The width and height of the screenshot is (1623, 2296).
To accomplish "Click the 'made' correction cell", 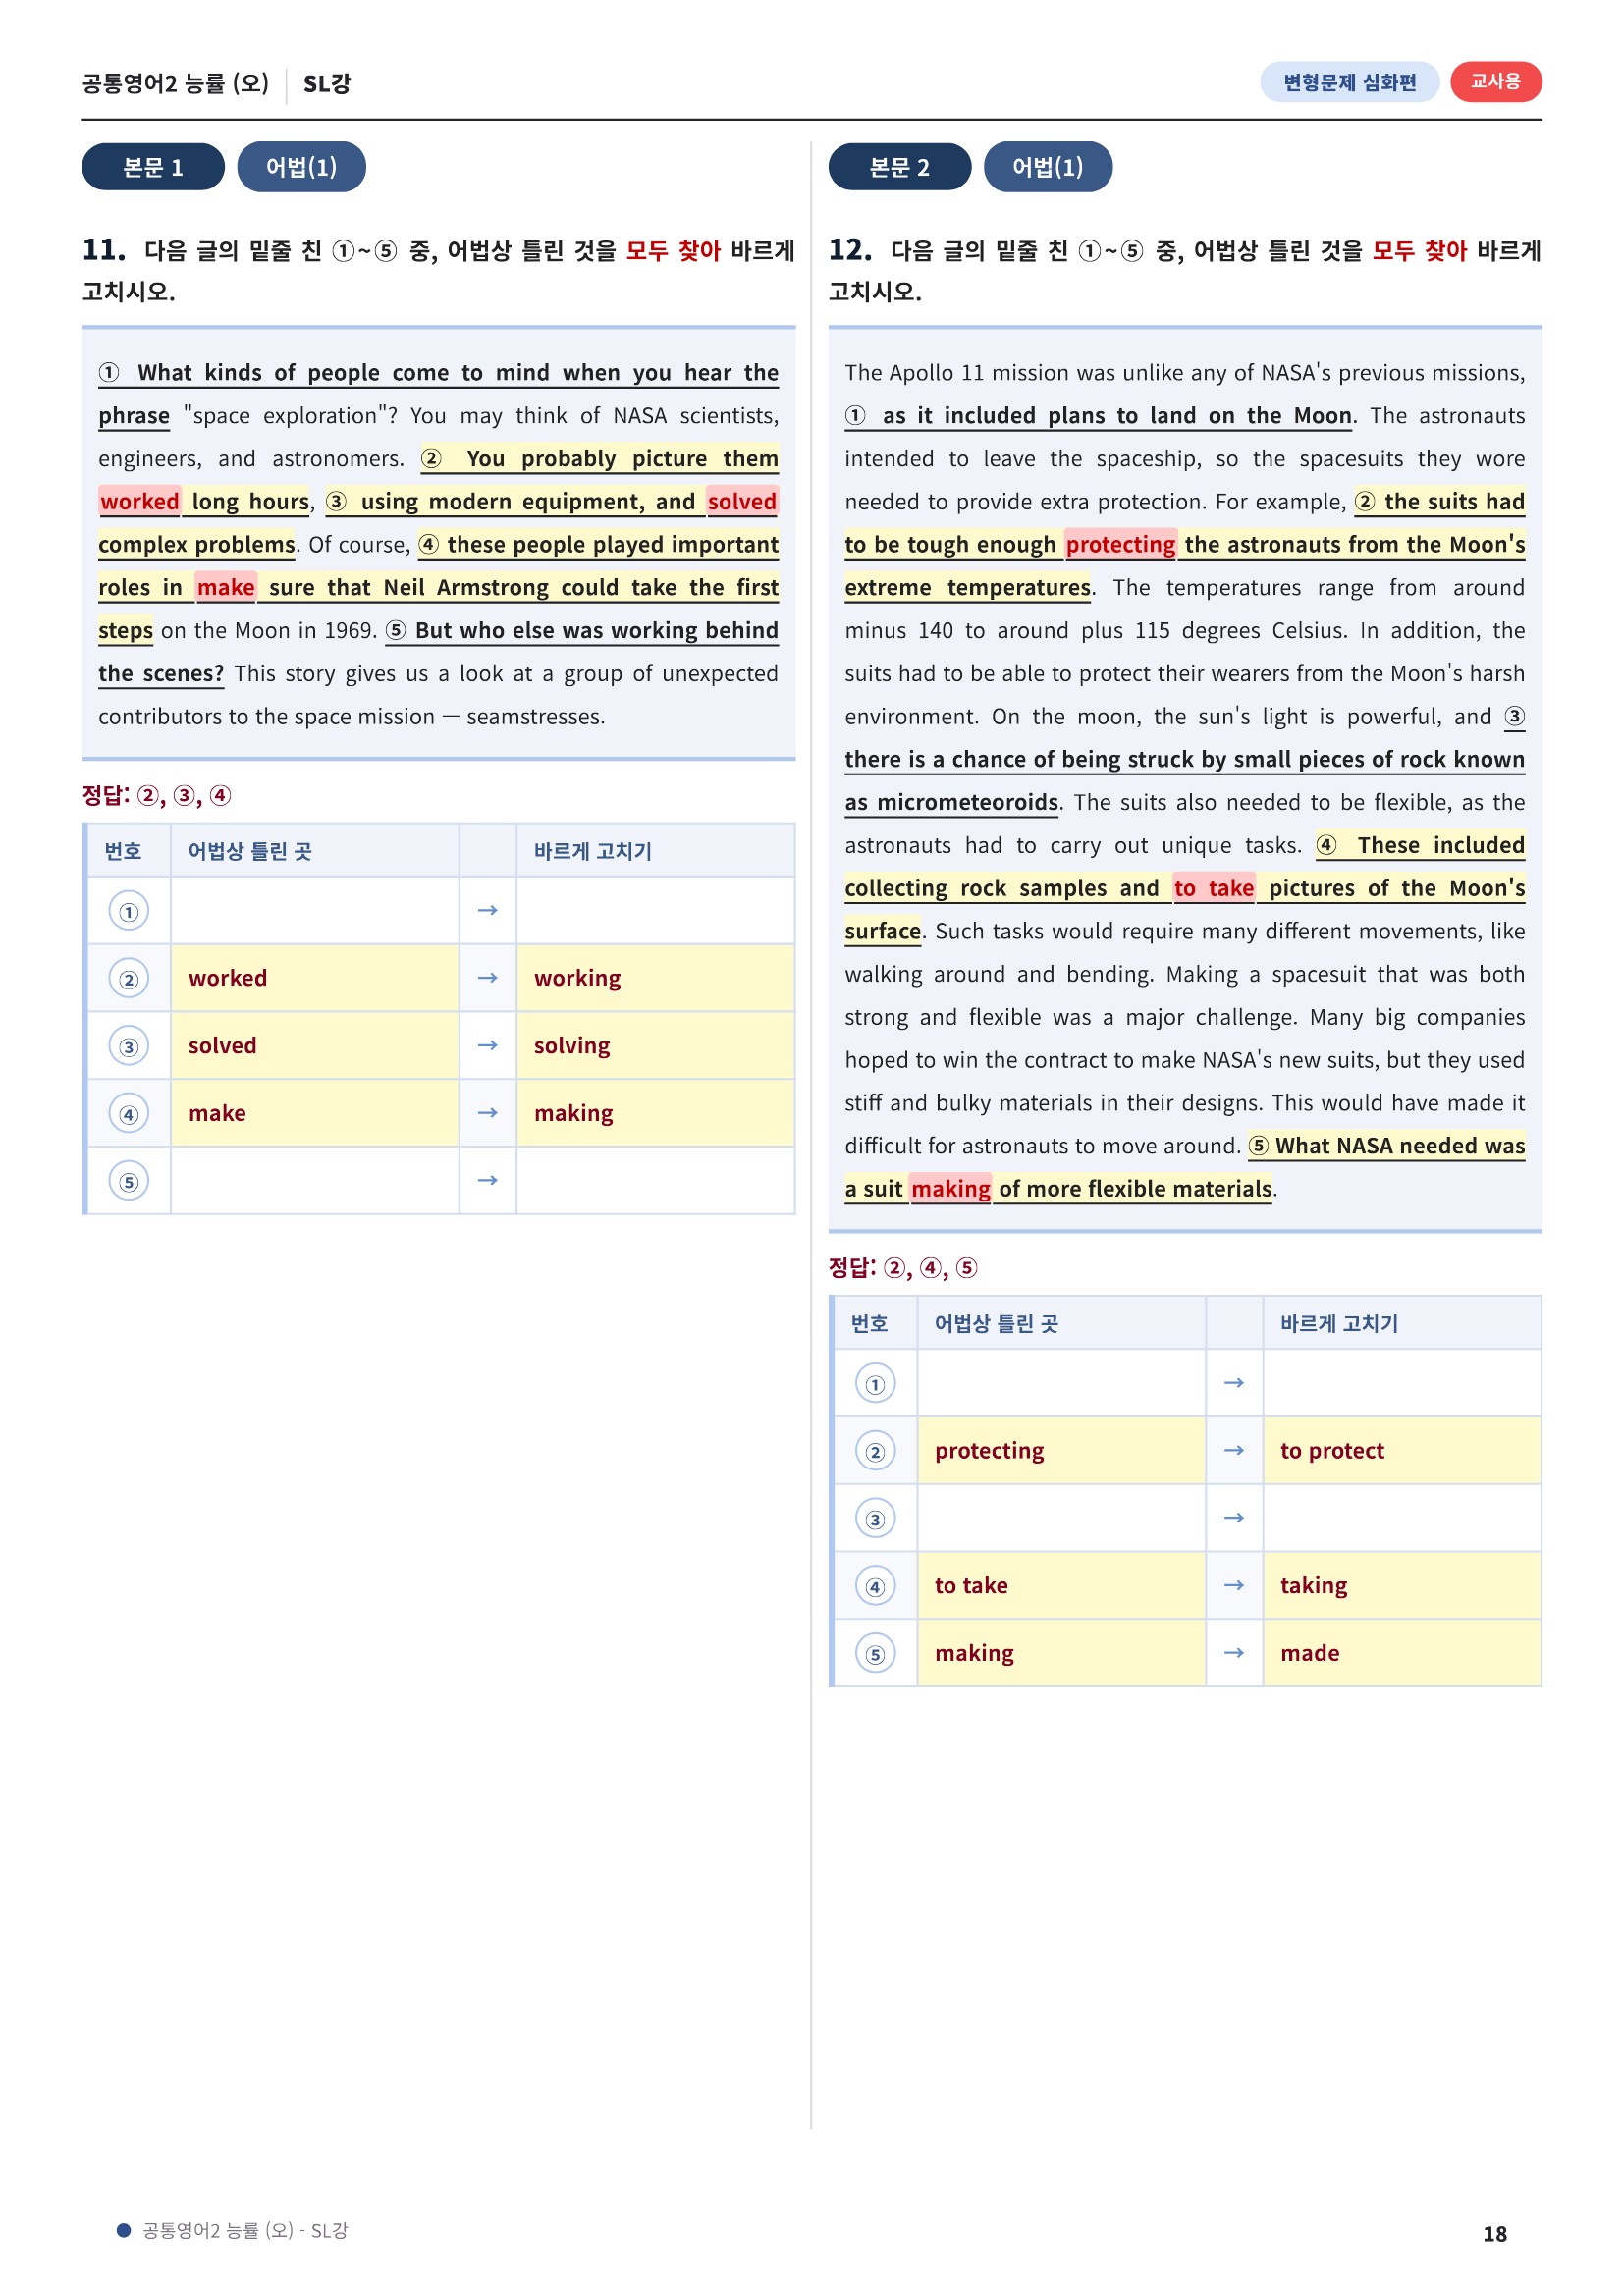I will click(x=1402, y=1653).
